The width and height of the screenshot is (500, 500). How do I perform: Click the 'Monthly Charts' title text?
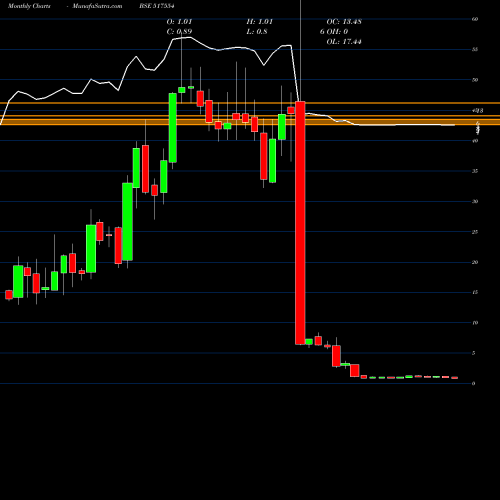29,6
